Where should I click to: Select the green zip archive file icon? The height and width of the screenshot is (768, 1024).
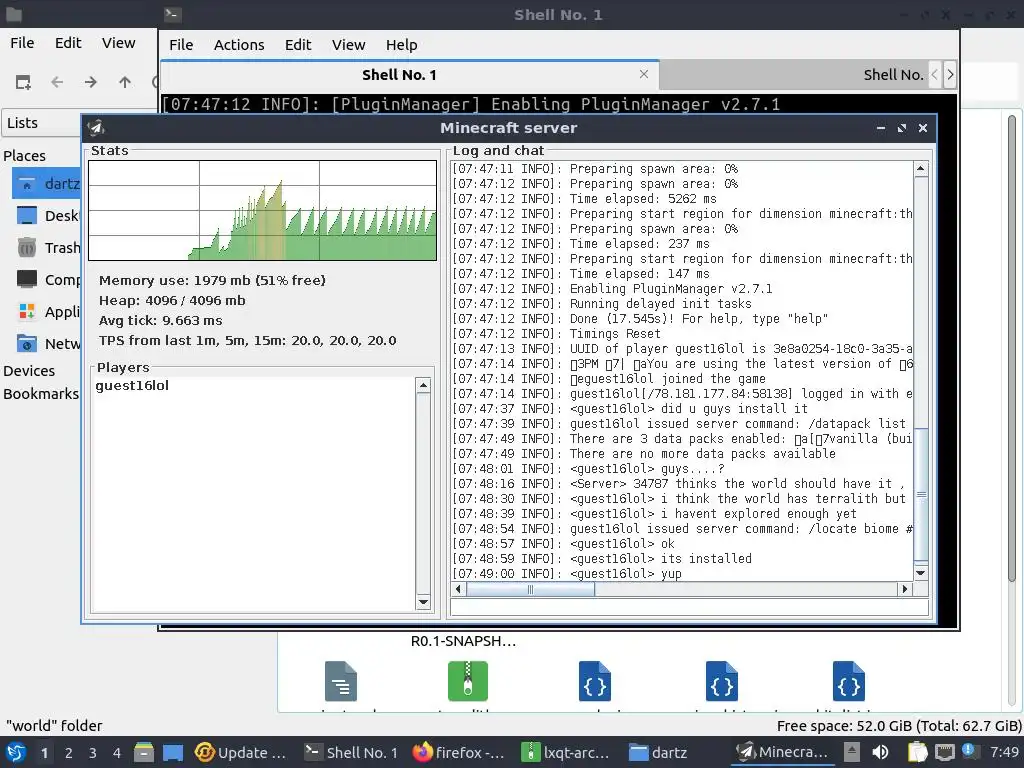click(x=468, y=681)
